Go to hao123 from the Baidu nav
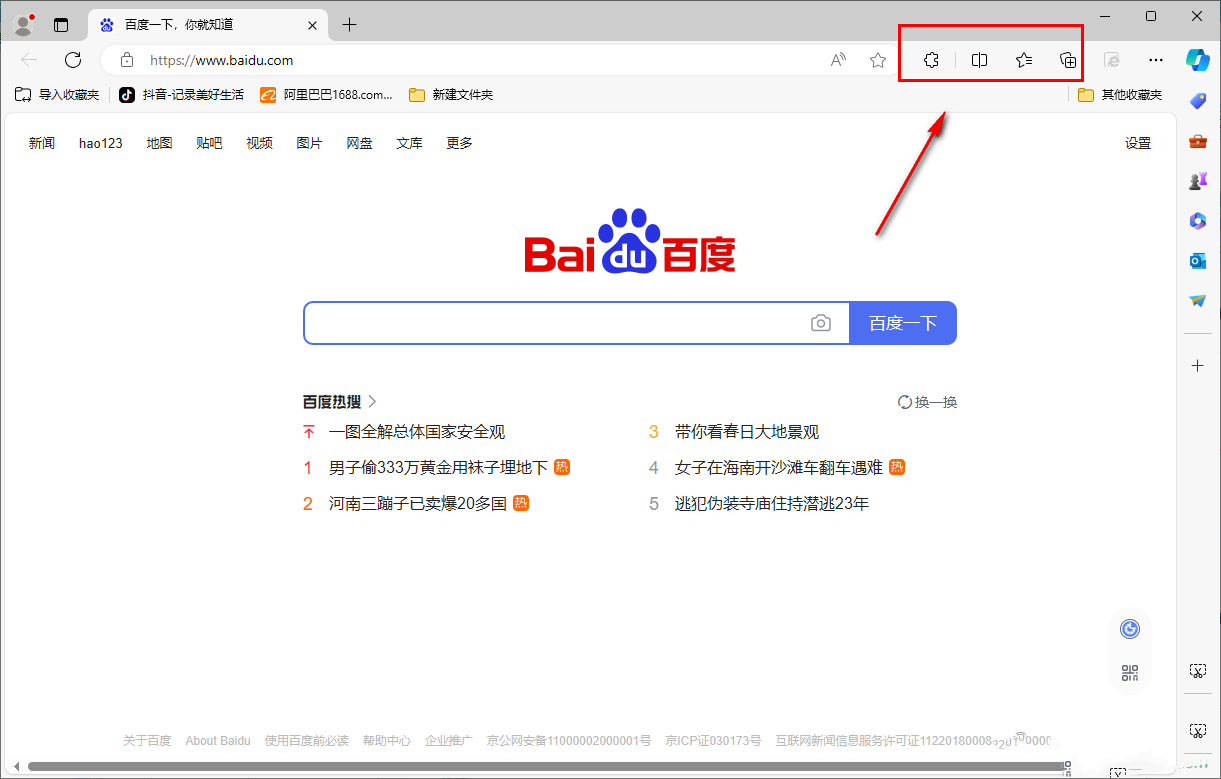Screen dimensions: 1221x779 click(x=101, y=143)
